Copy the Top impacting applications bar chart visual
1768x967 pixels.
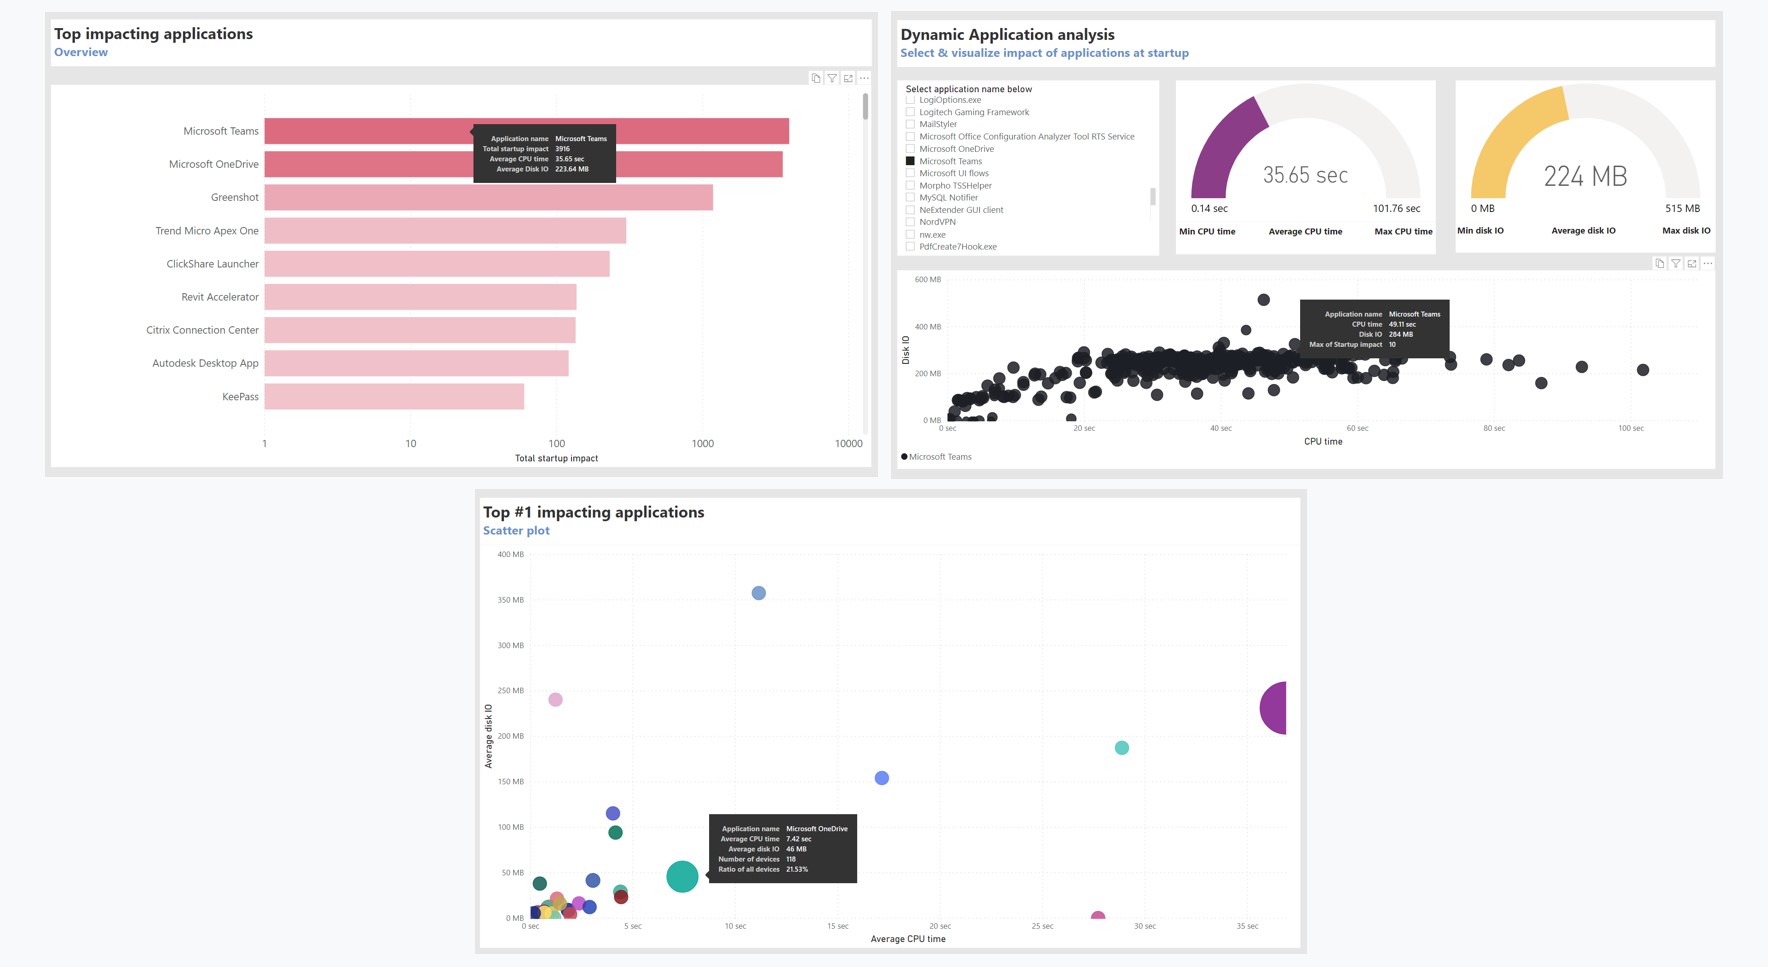816,78
